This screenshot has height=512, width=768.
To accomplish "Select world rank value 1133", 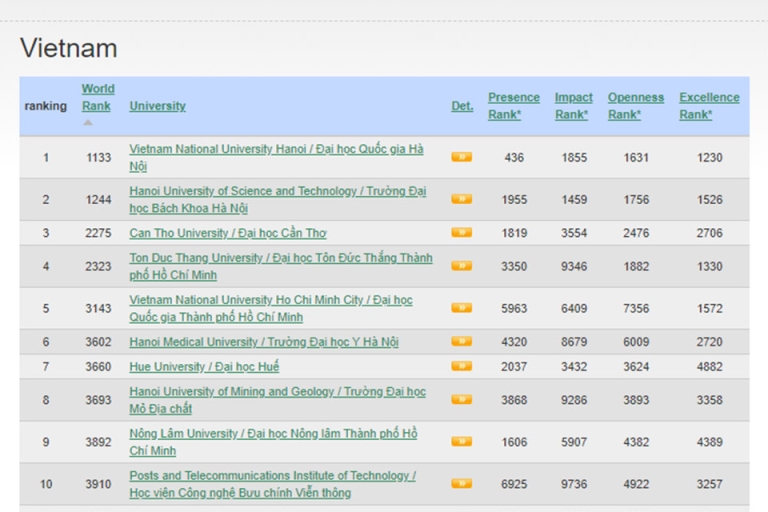I will pyautogui.click(x=98, y=157).
